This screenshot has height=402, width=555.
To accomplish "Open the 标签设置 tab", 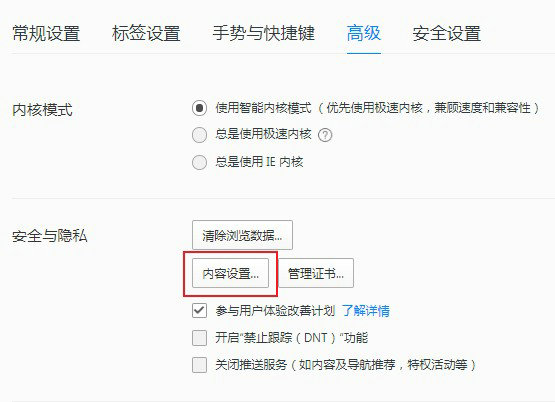I will (146, 33).
